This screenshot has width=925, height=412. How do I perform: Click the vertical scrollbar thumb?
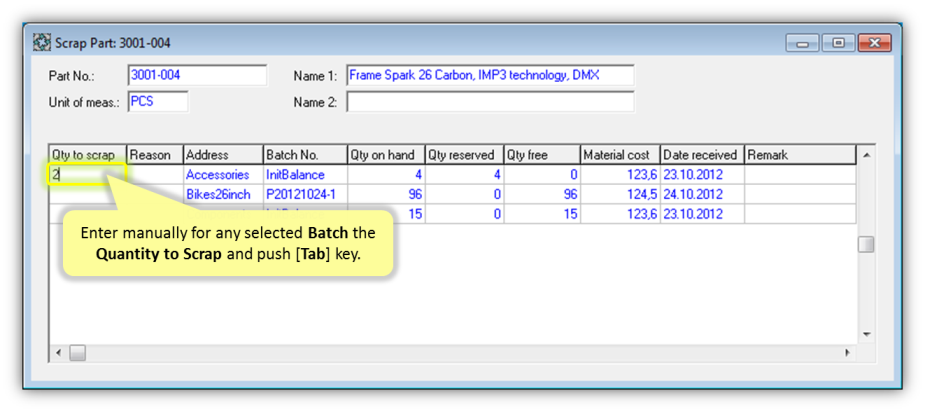tap(866, 244)
